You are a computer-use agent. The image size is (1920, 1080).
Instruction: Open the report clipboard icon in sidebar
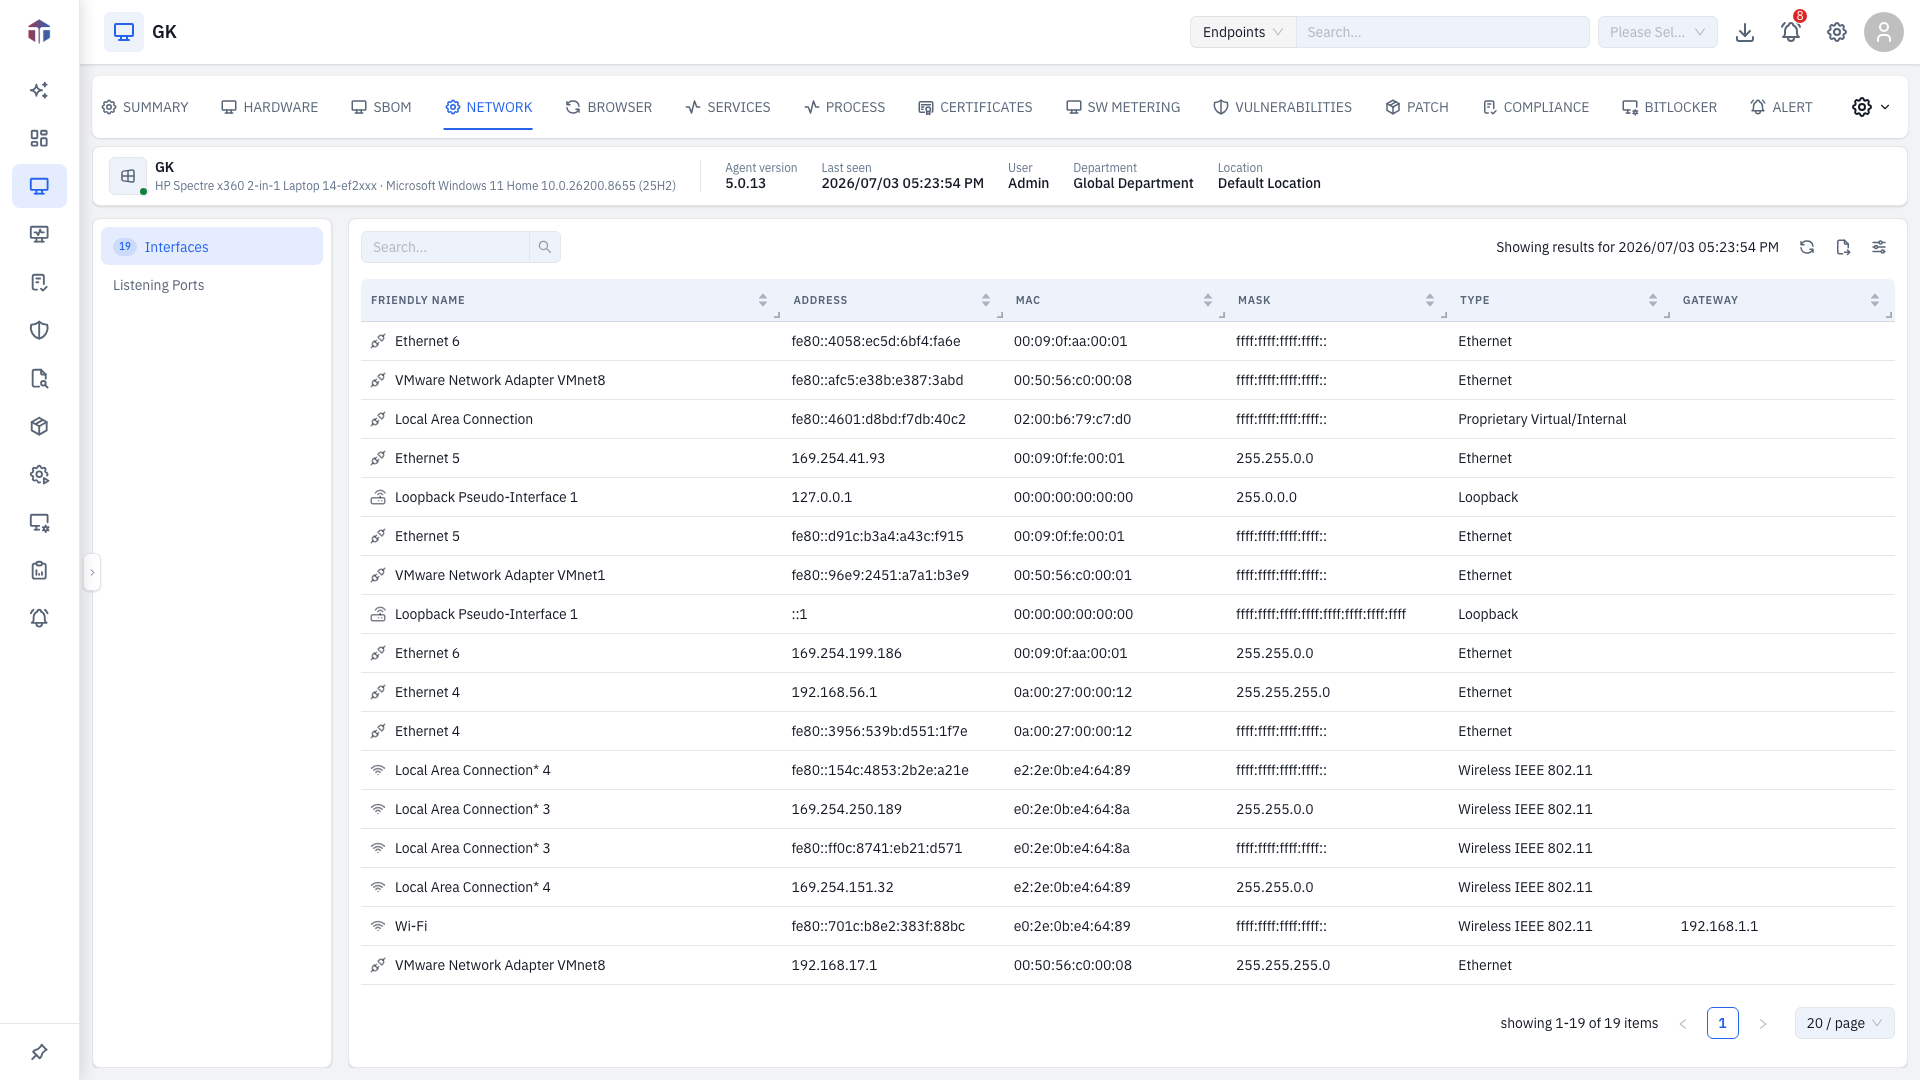pos(39,570)
